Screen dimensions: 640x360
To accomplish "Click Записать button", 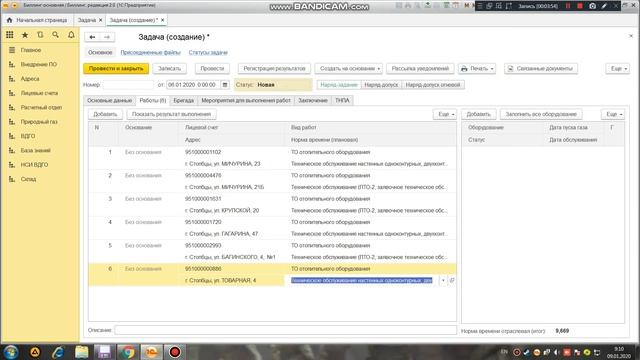I will [x=169, y=69].
